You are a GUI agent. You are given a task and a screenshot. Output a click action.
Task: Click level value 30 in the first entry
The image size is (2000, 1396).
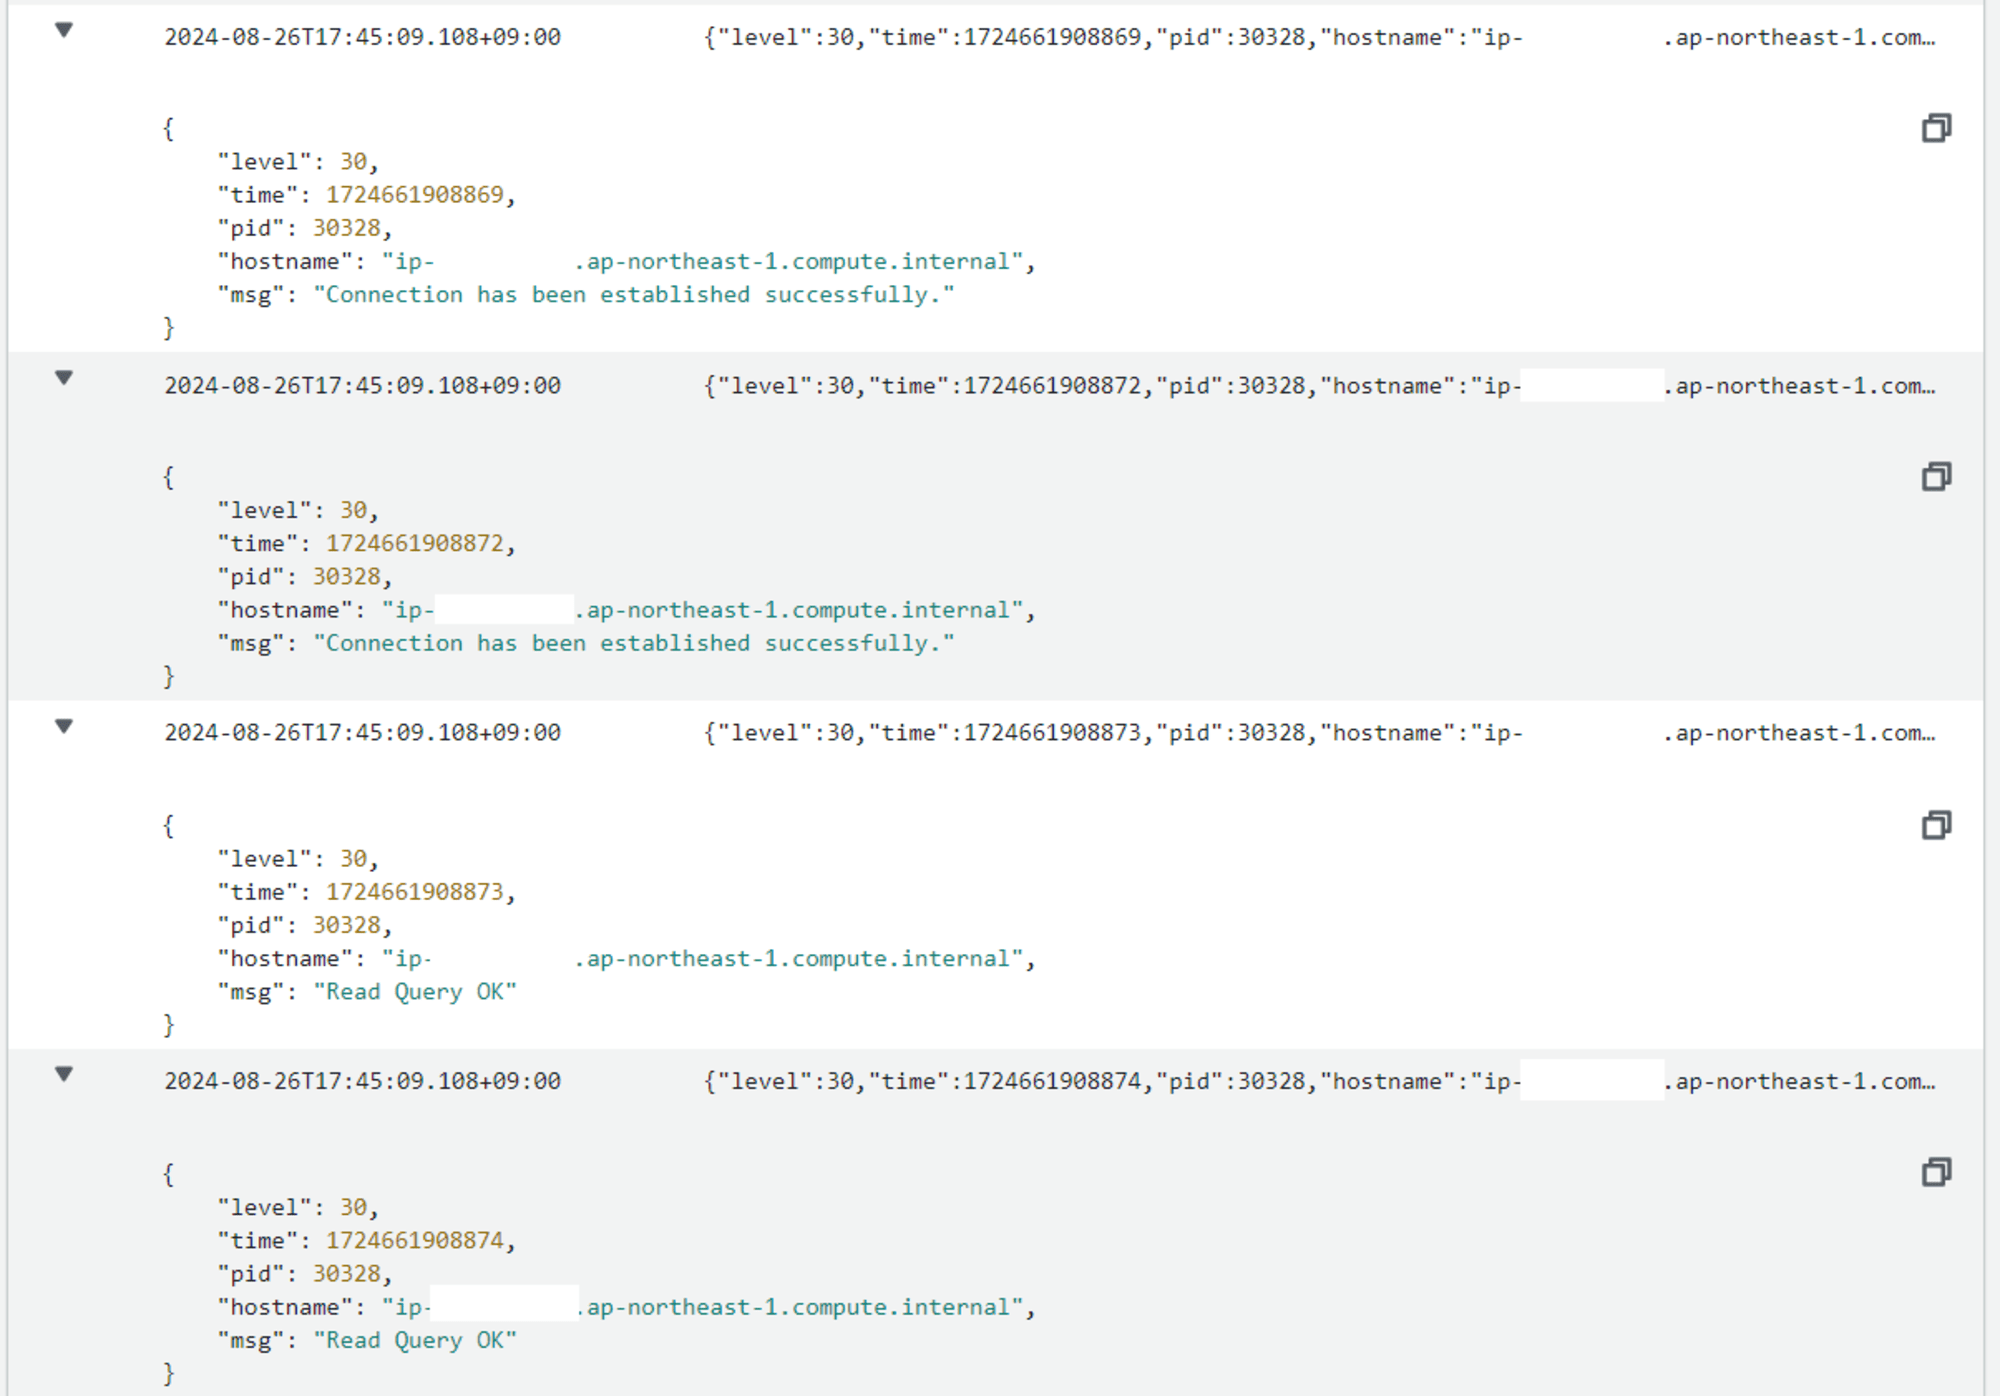(x=353, y=162)
